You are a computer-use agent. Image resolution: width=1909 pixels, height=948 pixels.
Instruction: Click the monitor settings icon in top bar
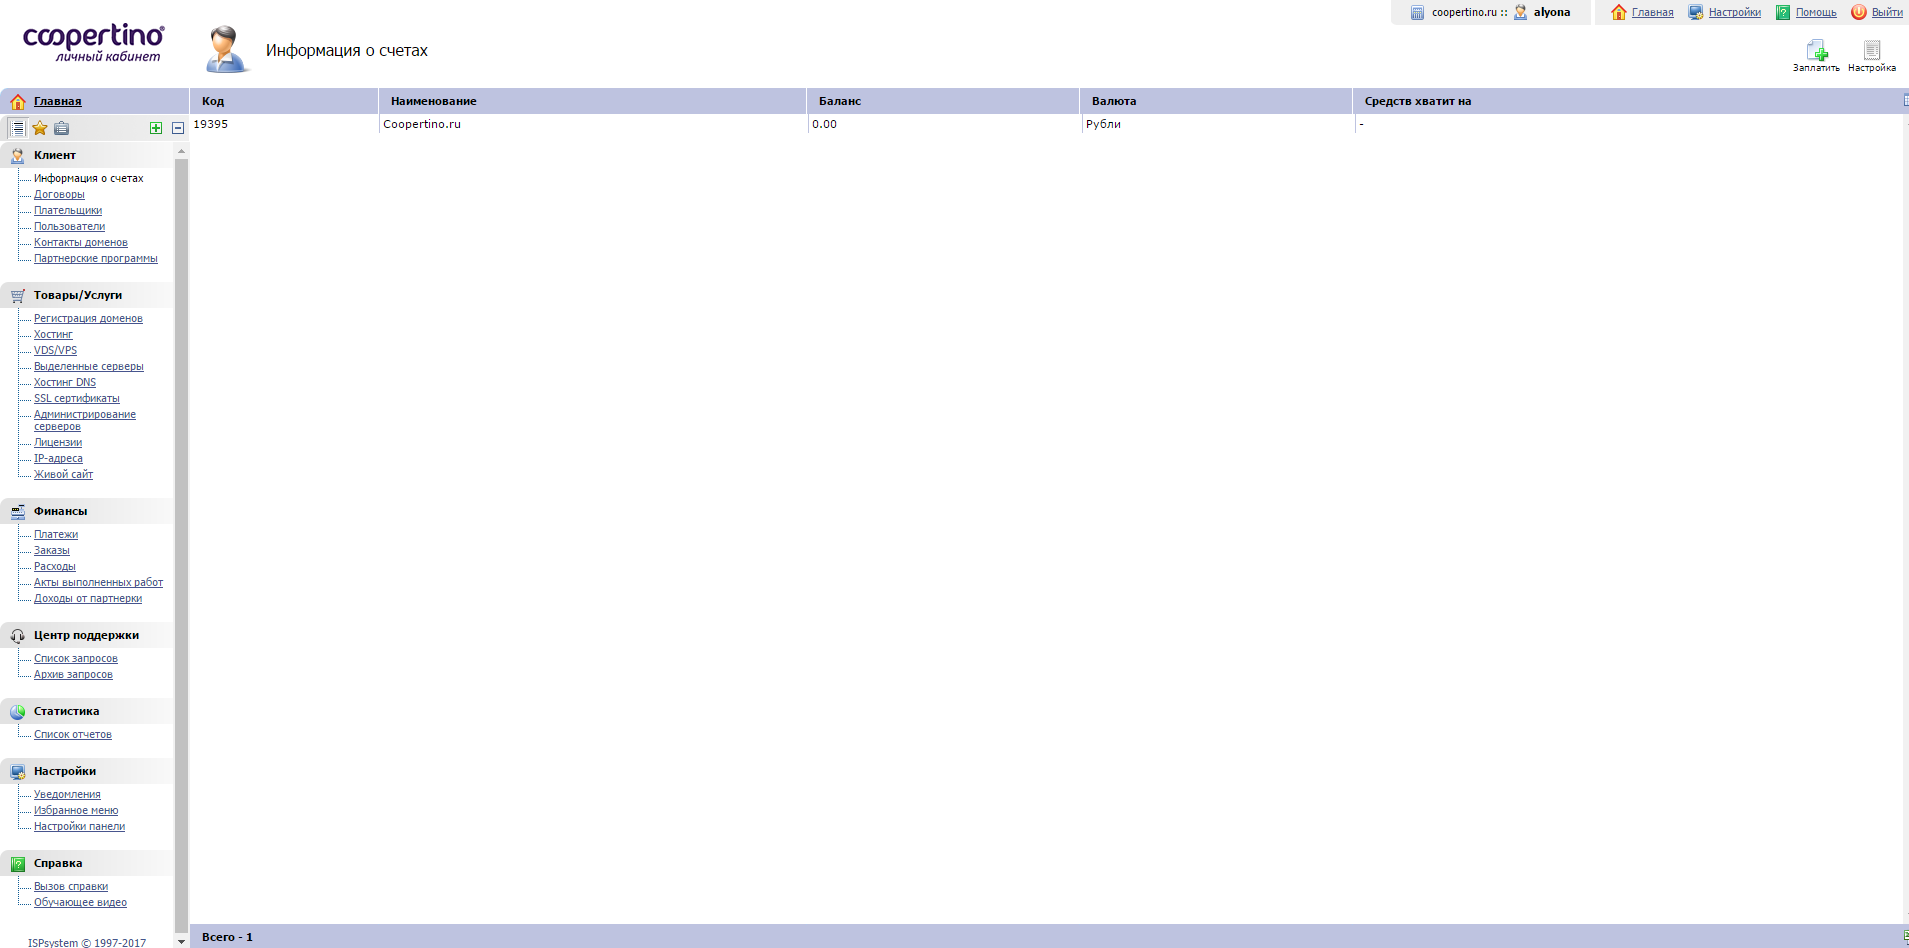pyautogui.click(x=1696, y=13)
